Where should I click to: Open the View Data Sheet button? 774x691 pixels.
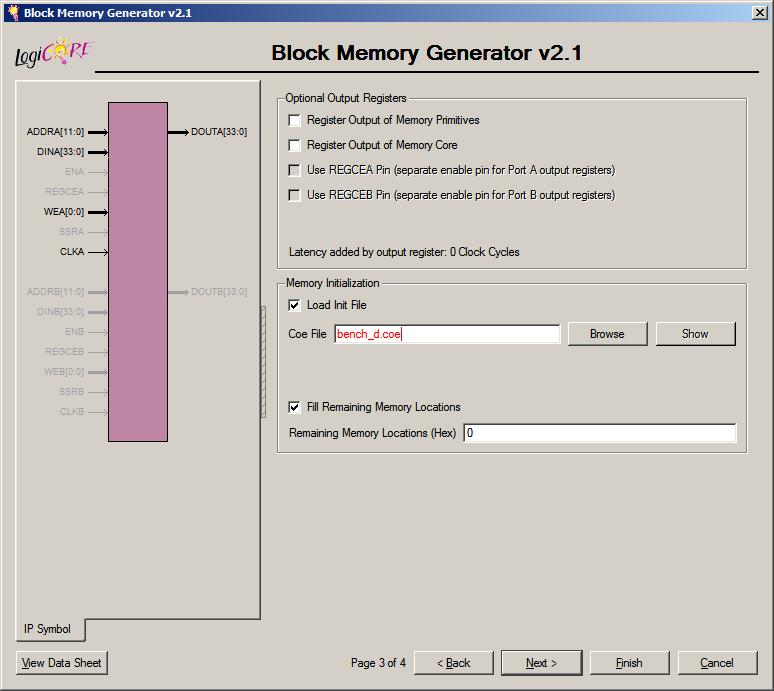click(x=62, y=663)
